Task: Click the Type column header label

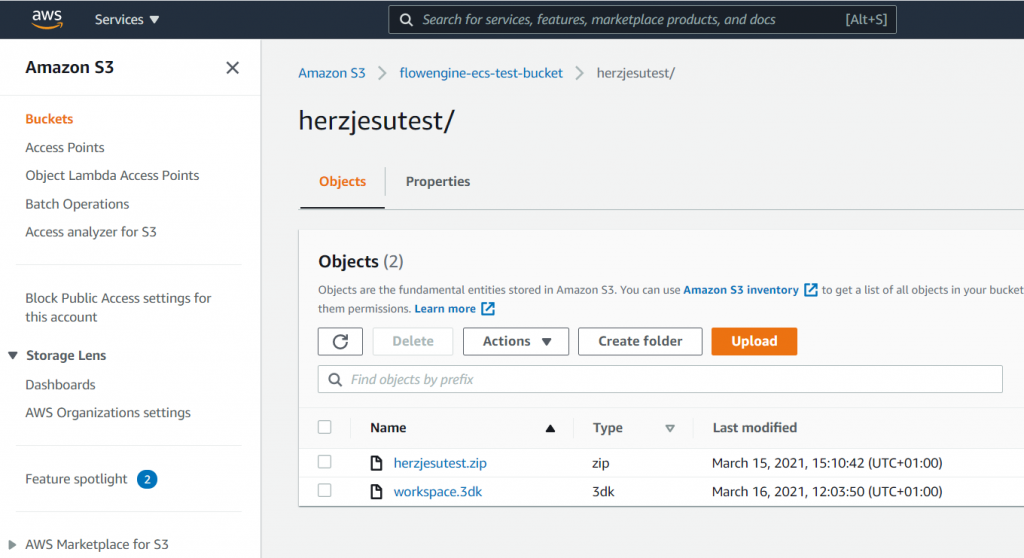Action: [x=607, y=428]
